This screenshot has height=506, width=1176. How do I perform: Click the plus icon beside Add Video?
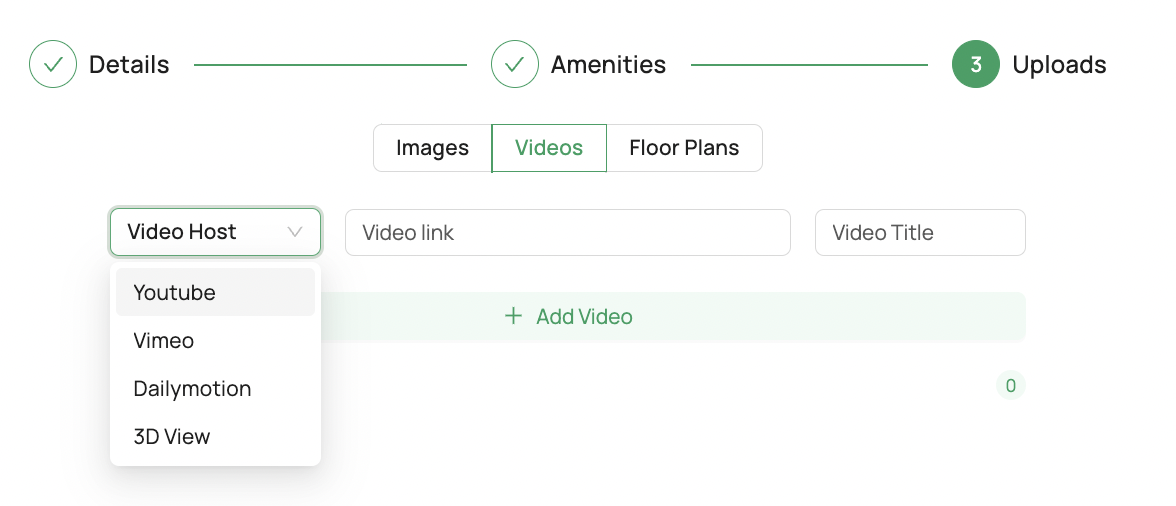513,316
